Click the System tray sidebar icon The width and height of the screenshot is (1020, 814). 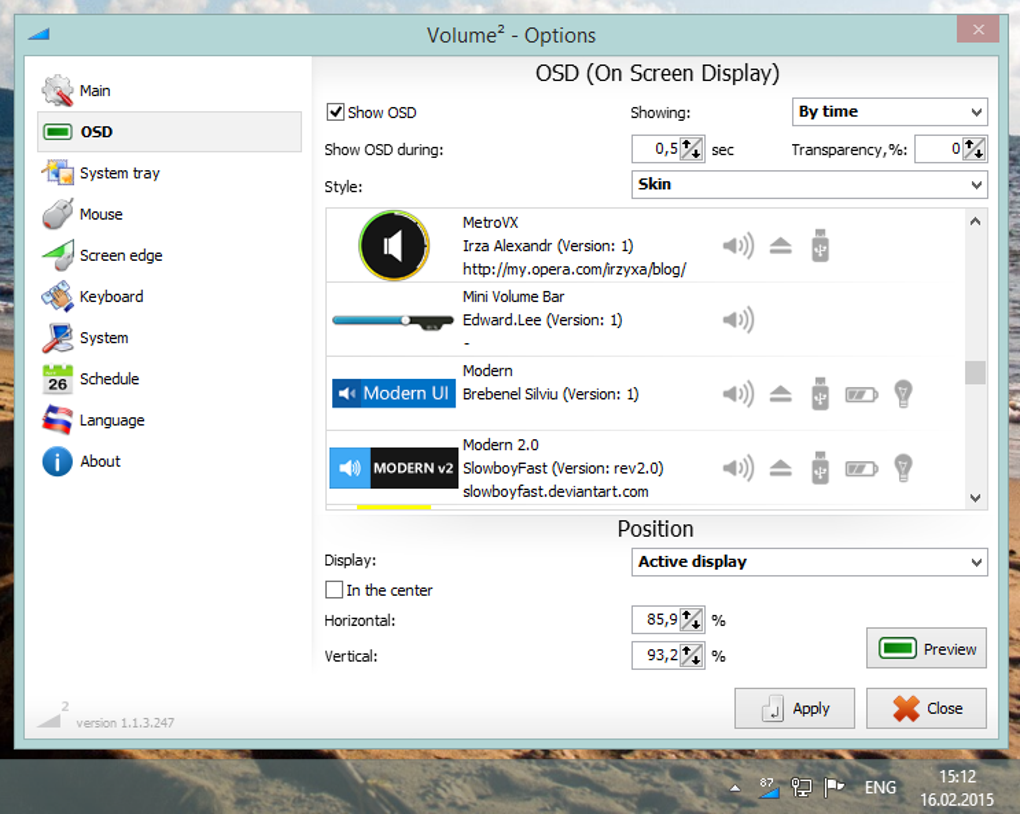(58, 173)
